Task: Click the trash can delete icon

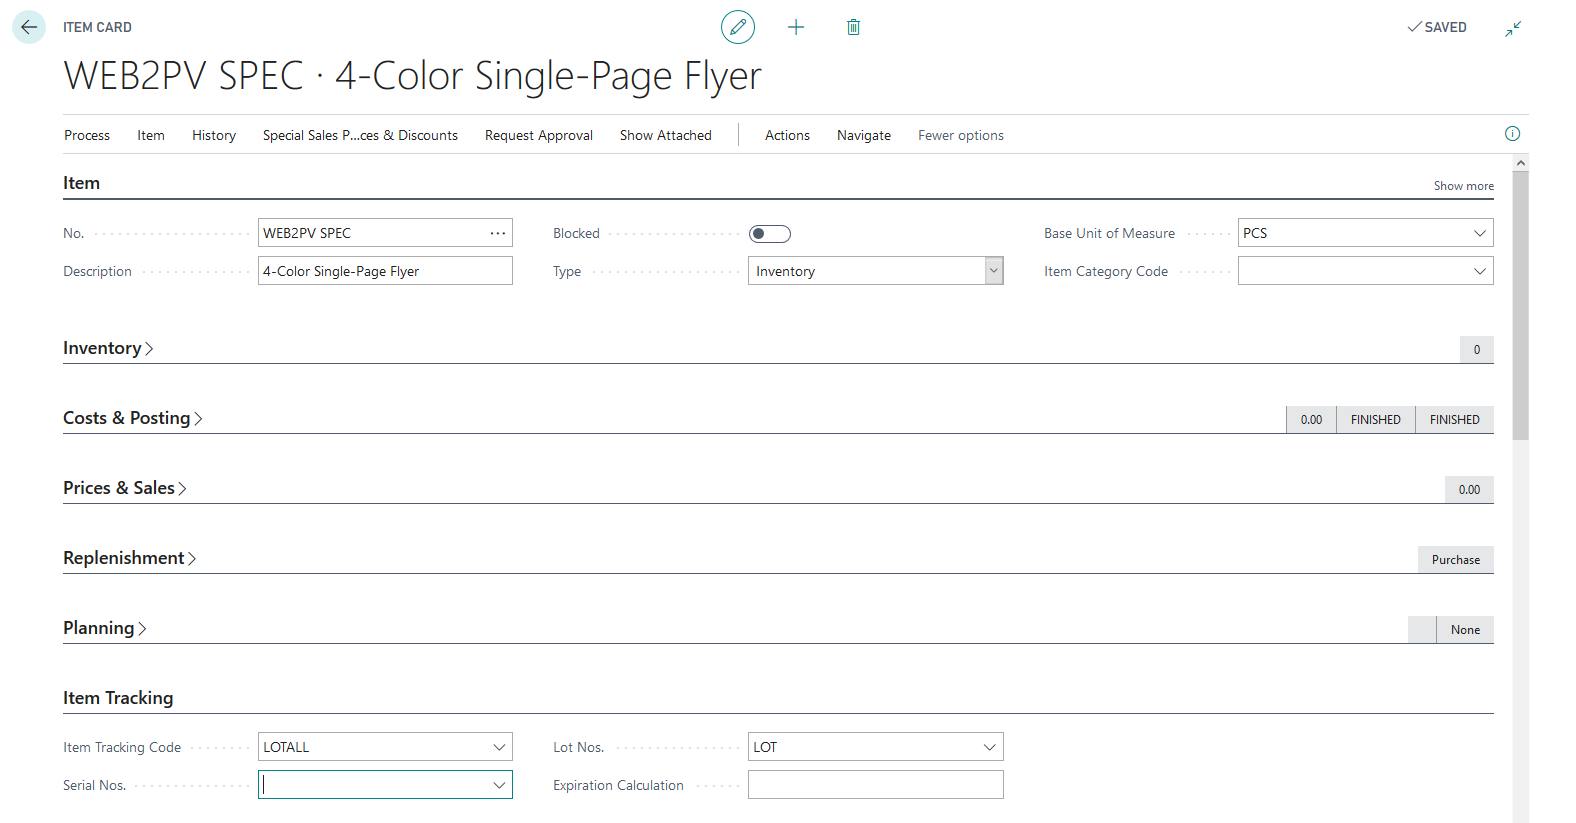Action: [853, 27]
